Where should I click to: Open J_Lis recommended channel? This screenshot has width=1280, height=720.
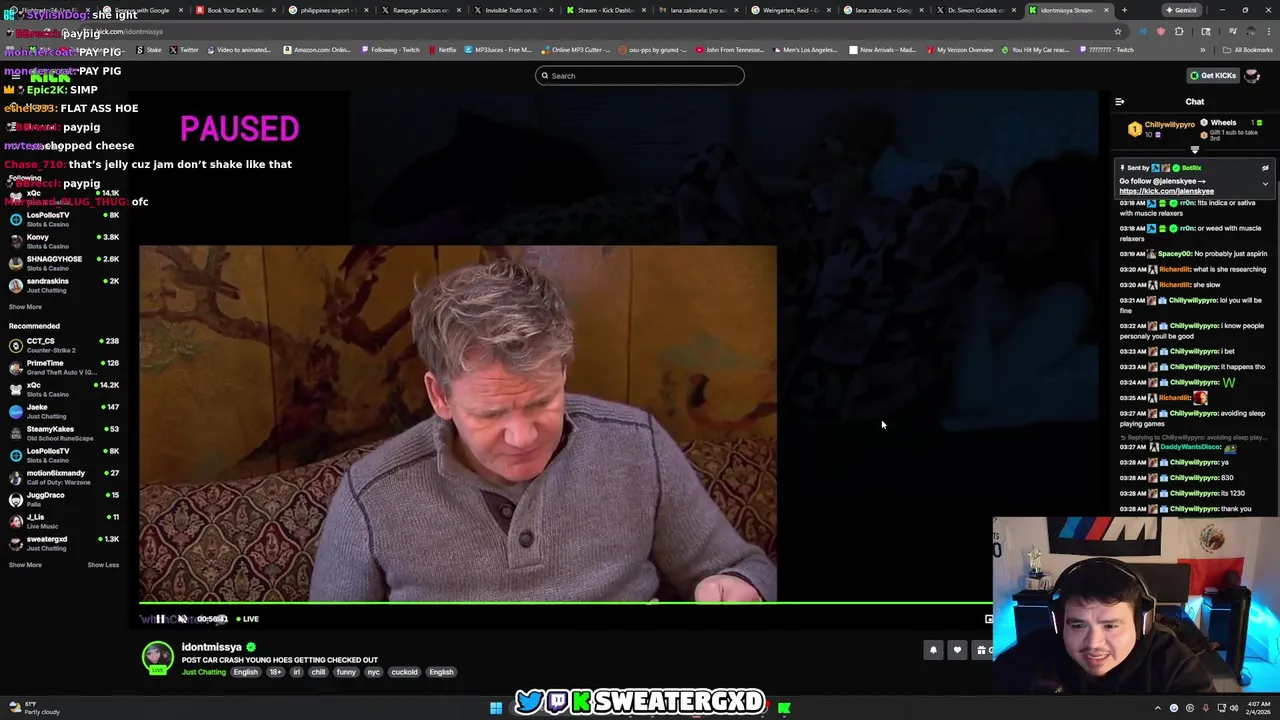pyautogui.click(x=62, y=520)
